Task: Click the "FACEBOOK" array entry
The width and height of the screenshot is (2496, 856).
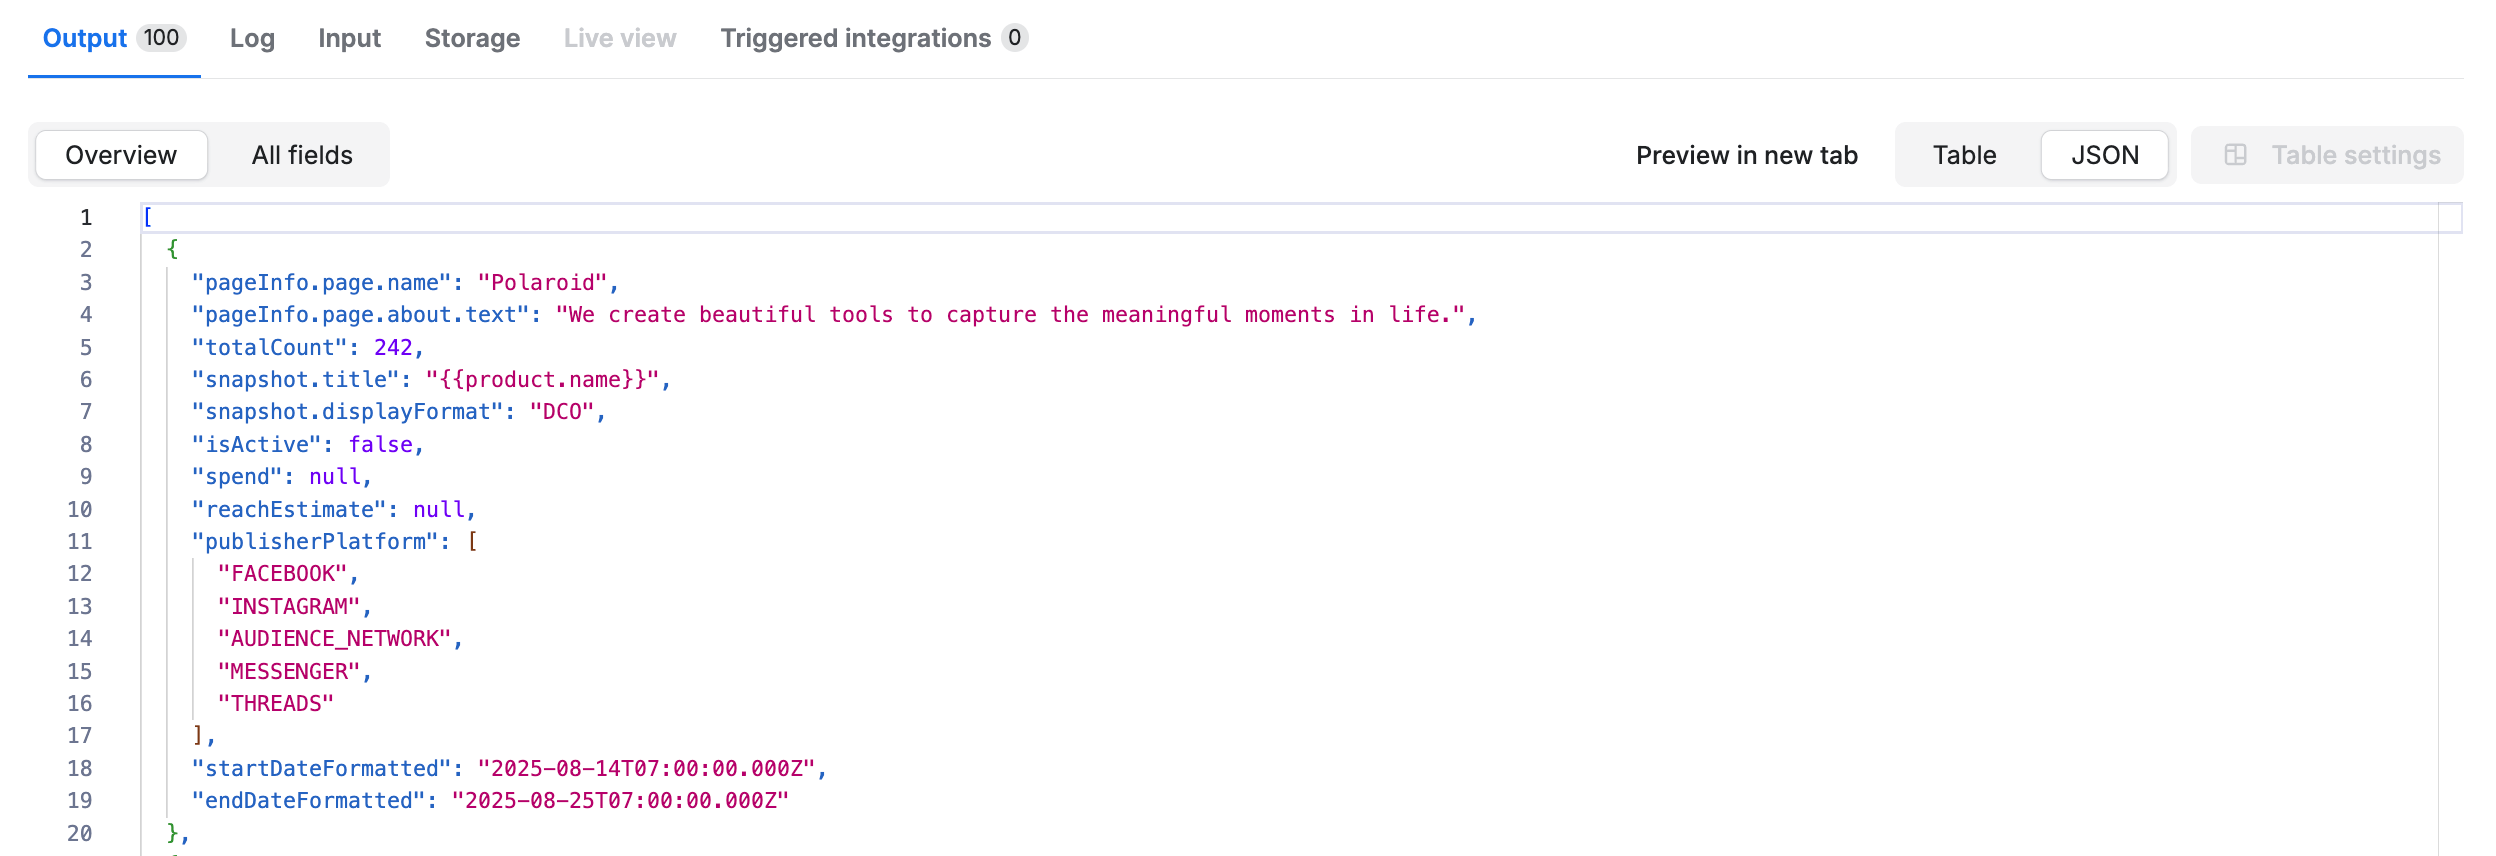Action: [282, 574]
